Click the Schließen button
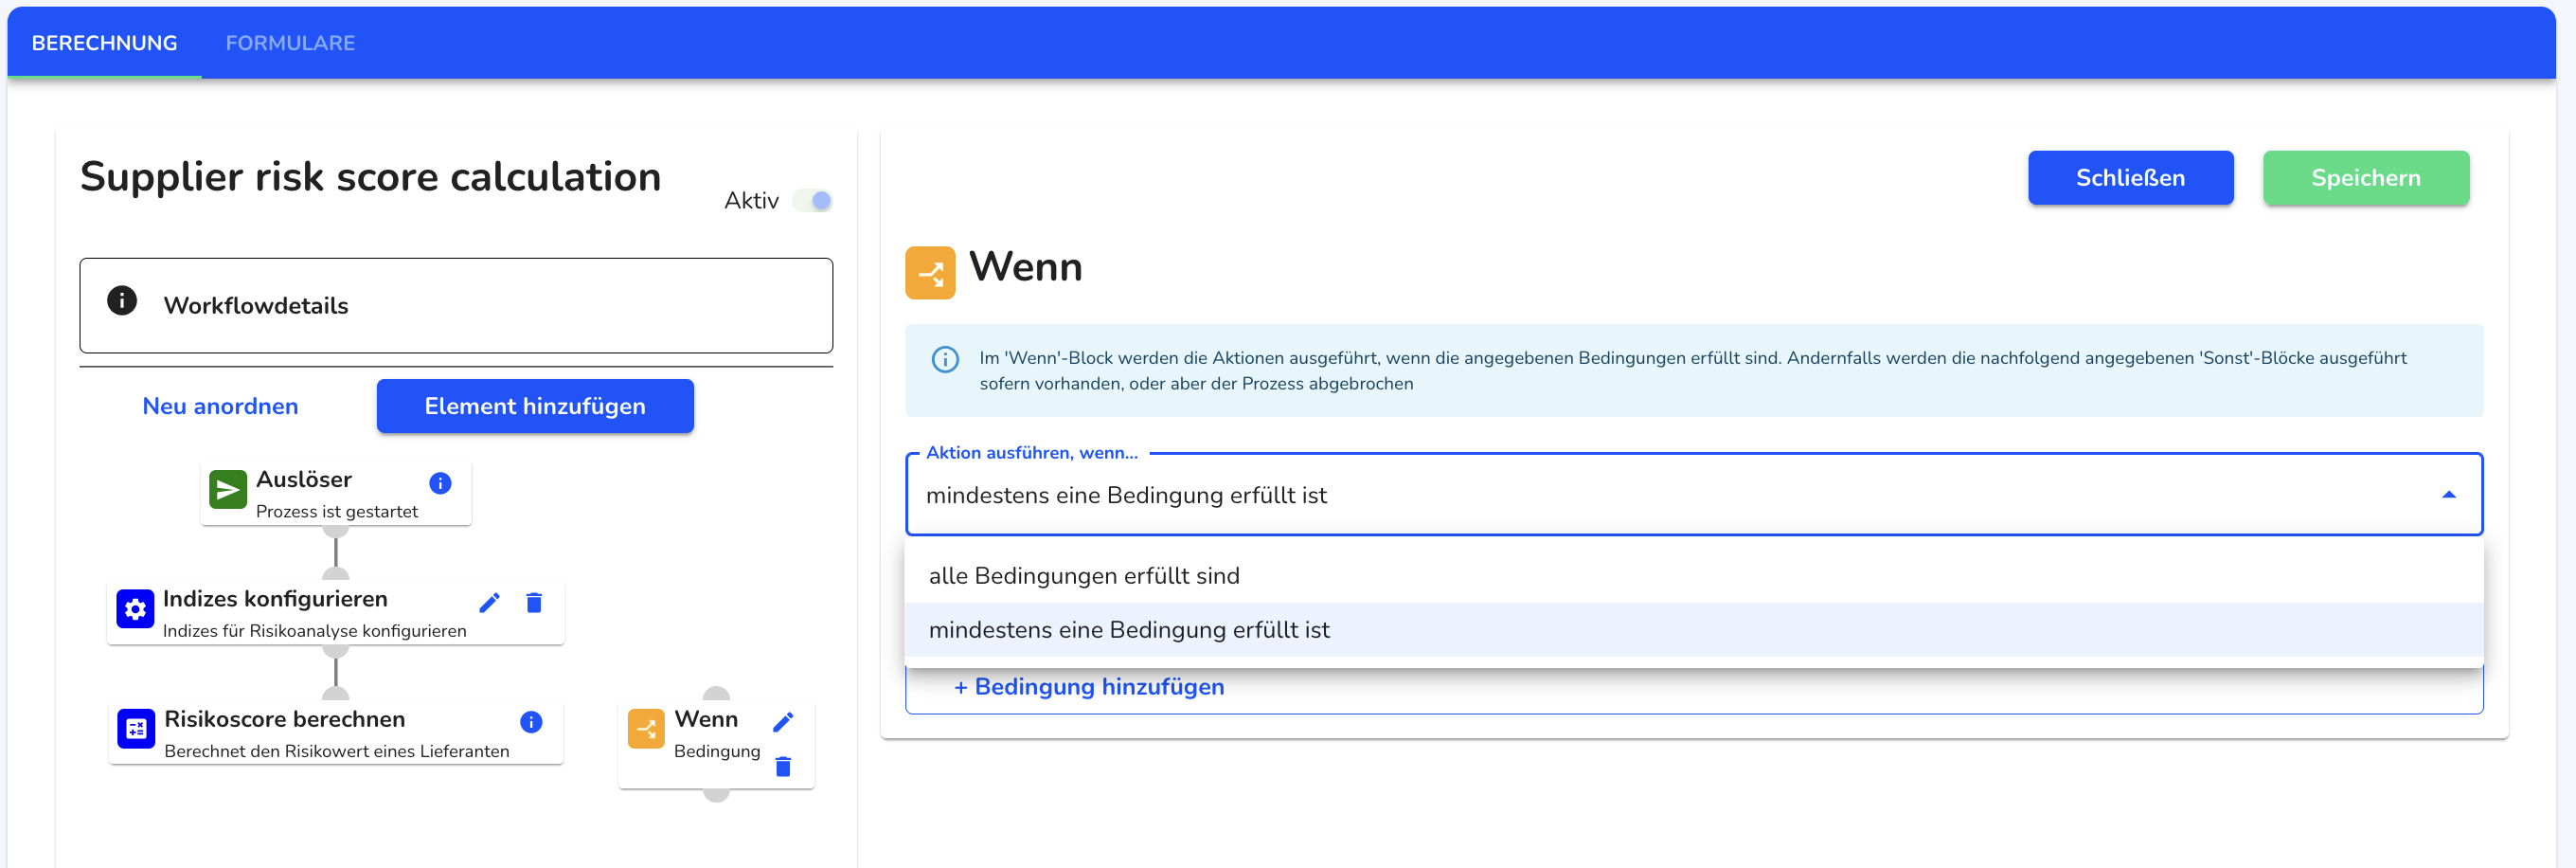The width and height of the screenshot is (2576, 868). point(2130,178)
